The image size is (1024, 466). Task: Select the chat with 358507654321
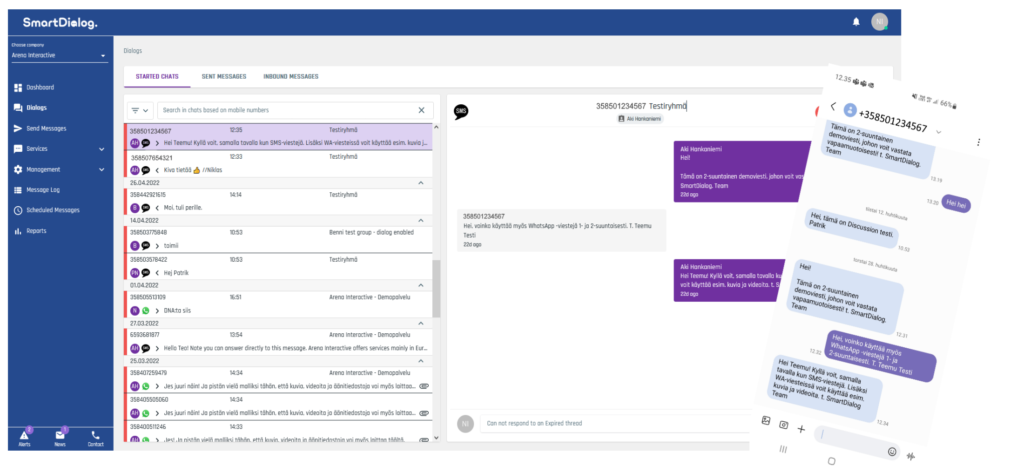278,164
